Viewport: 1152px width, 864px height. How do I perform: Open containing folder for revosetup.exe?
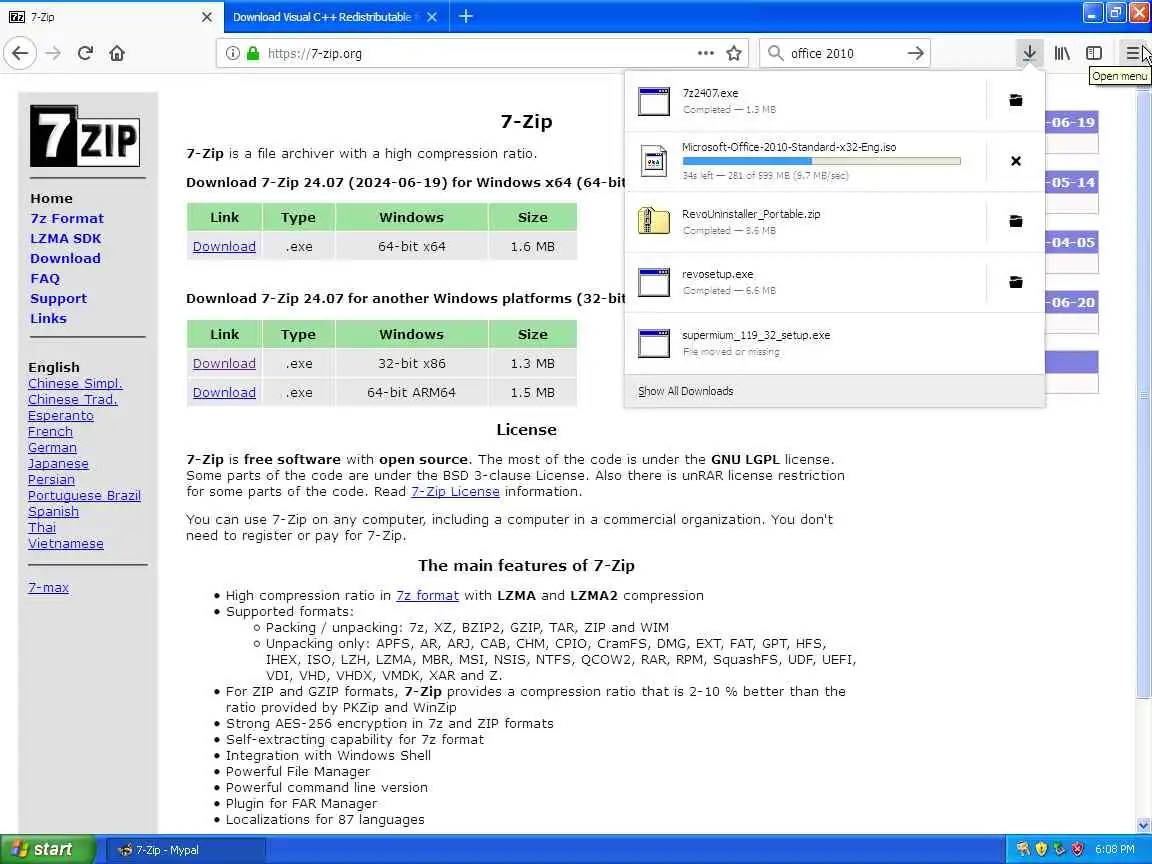(x=1015, y=282)
